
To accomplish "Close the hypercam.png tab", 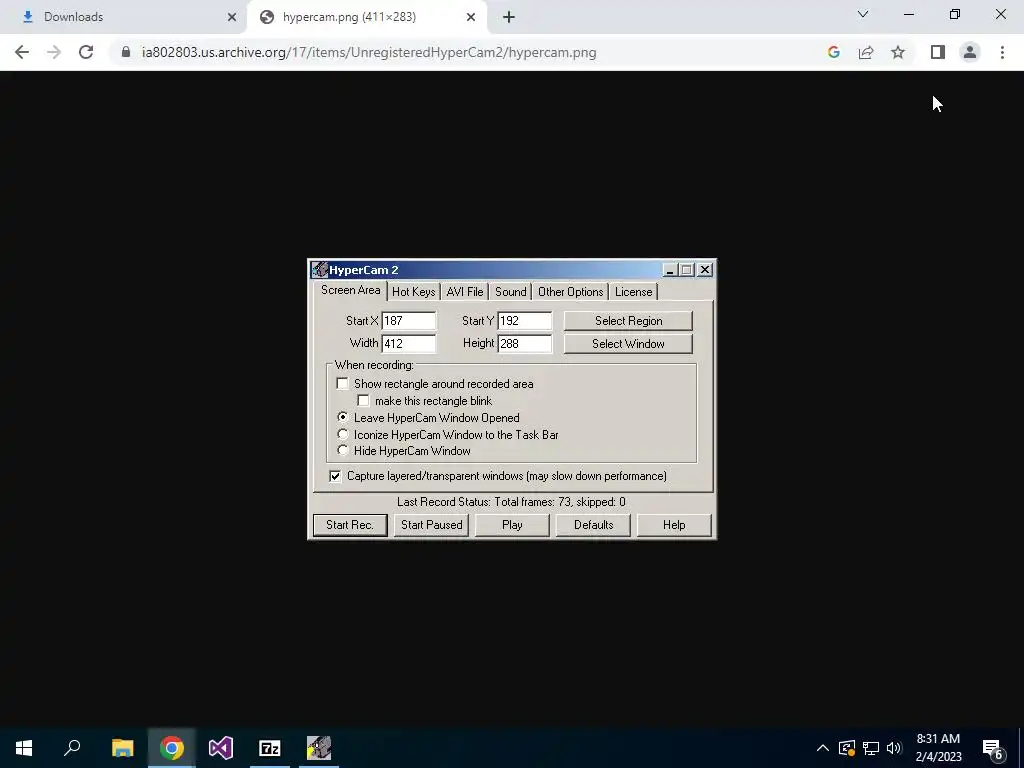I will [471, 17].
